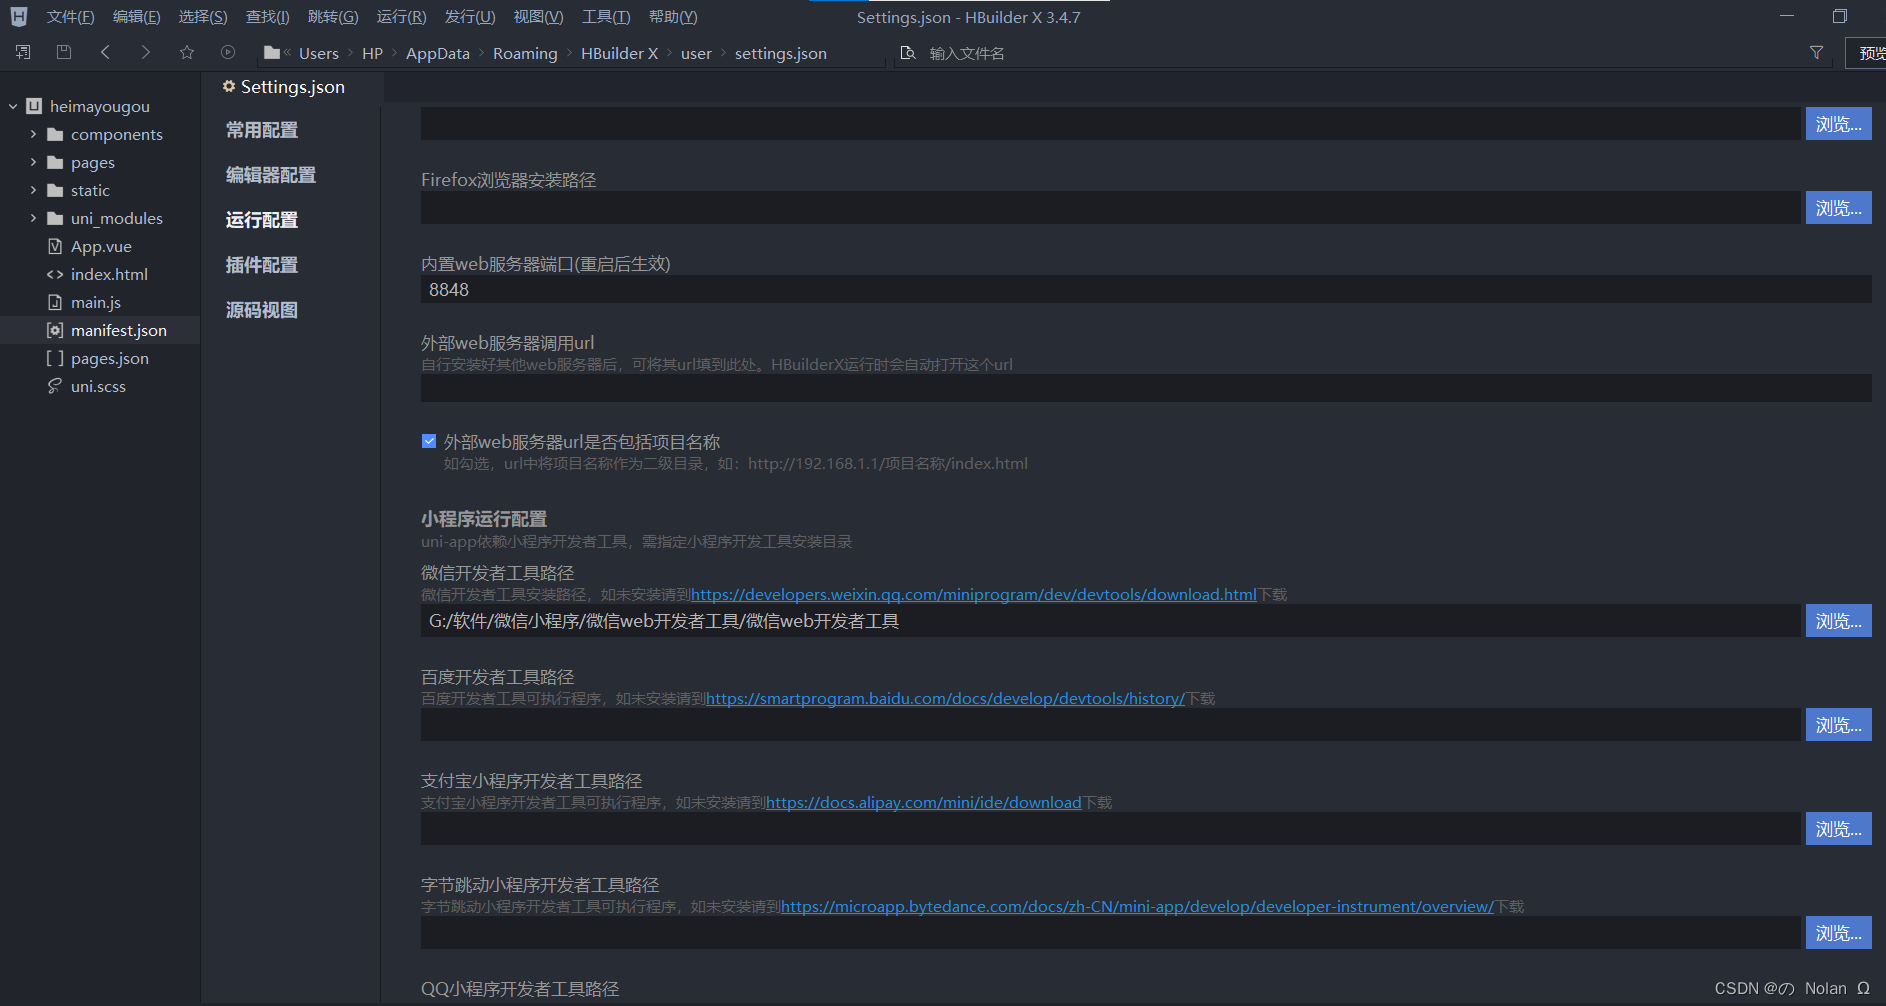Click the filter funnel icon near preview
This screenshot has width=1886, height=1006.
click(x=1817, y=53)
